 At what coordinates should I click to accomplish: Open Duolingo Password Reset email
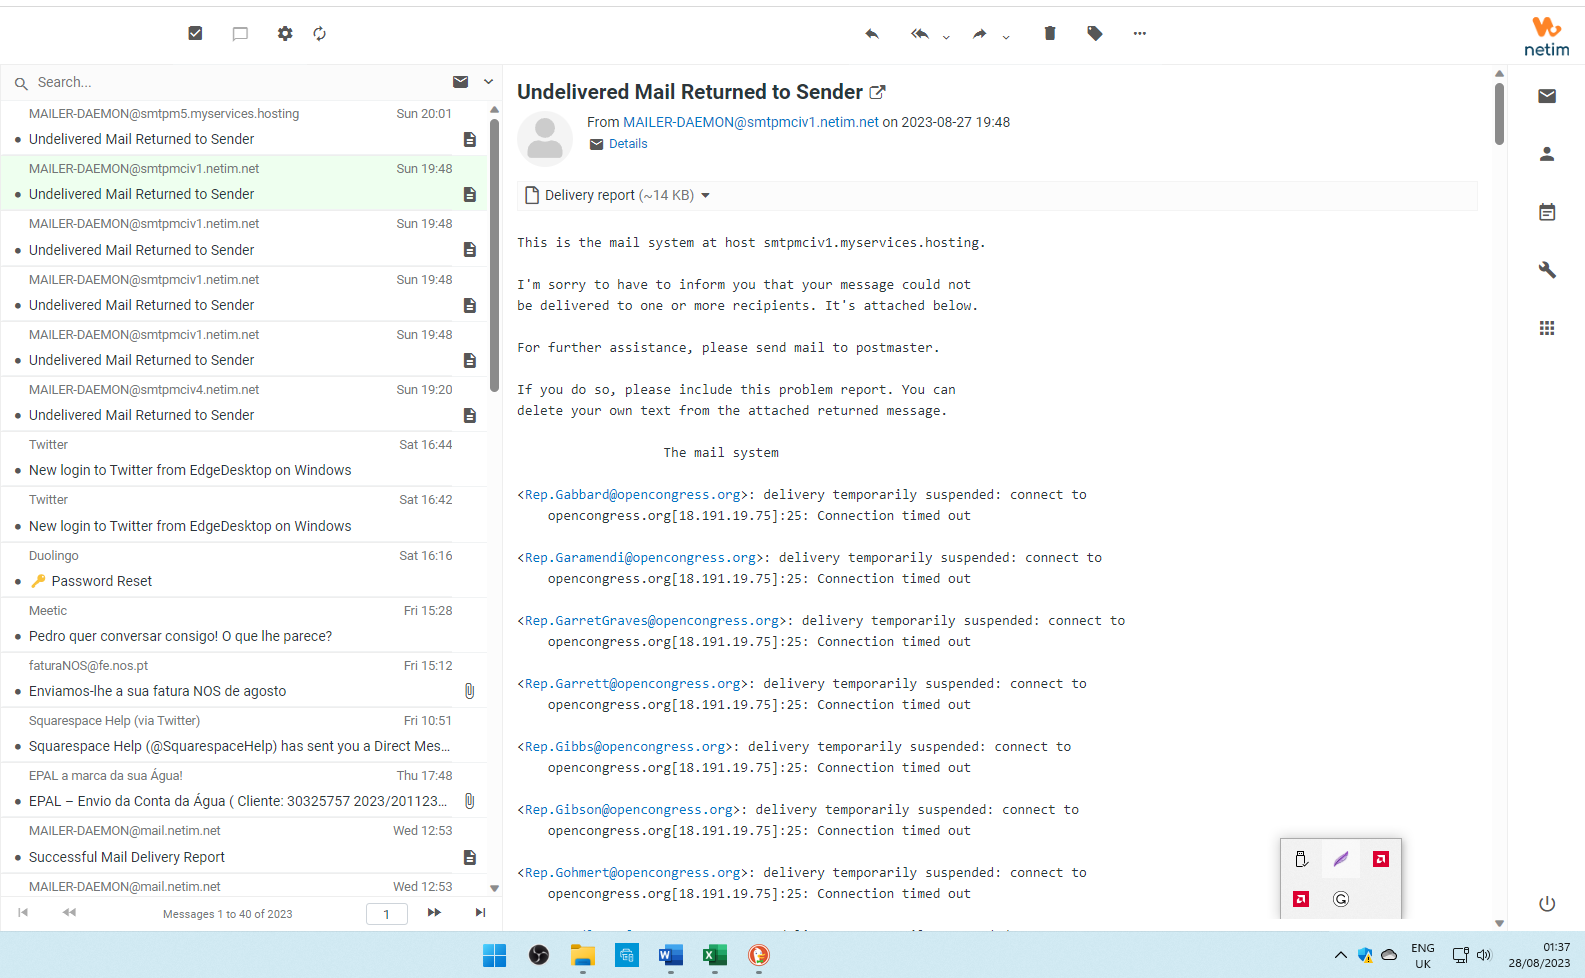click(244, 569)
